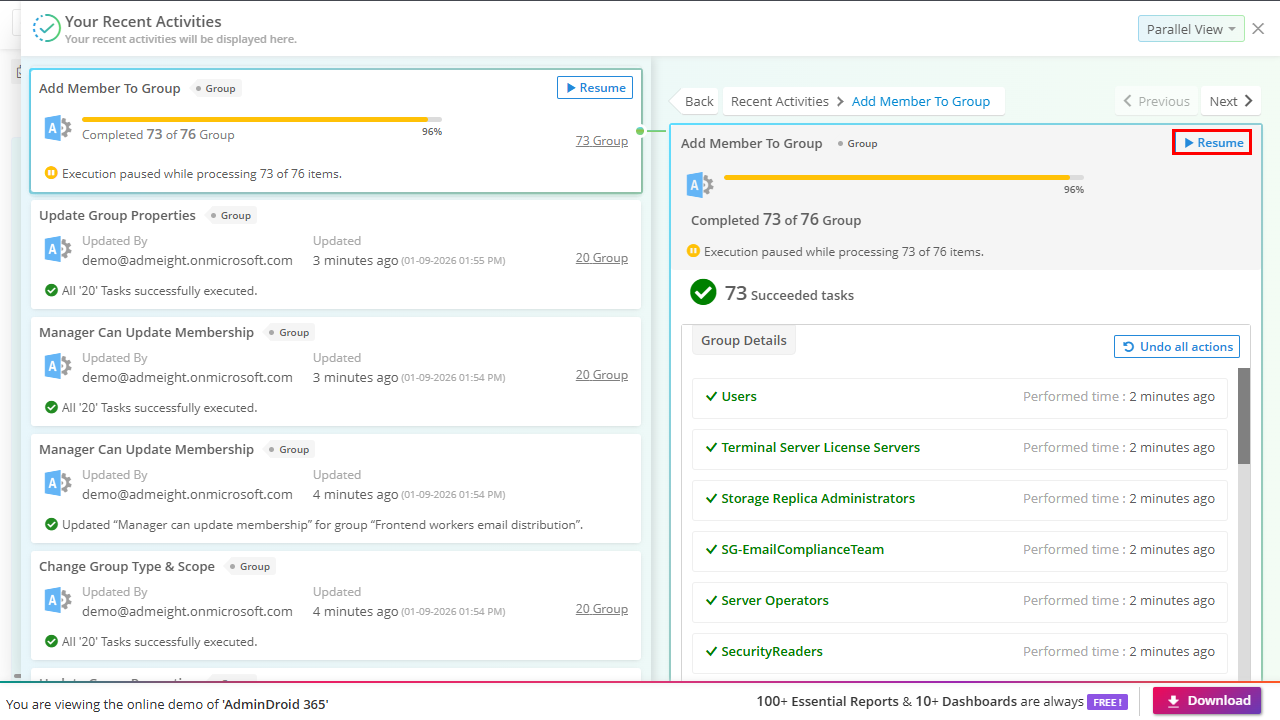1280x720 pixels.
Task: Click the Azure AD gear icon in Add Member To Group card
Action: pos(58,128)
